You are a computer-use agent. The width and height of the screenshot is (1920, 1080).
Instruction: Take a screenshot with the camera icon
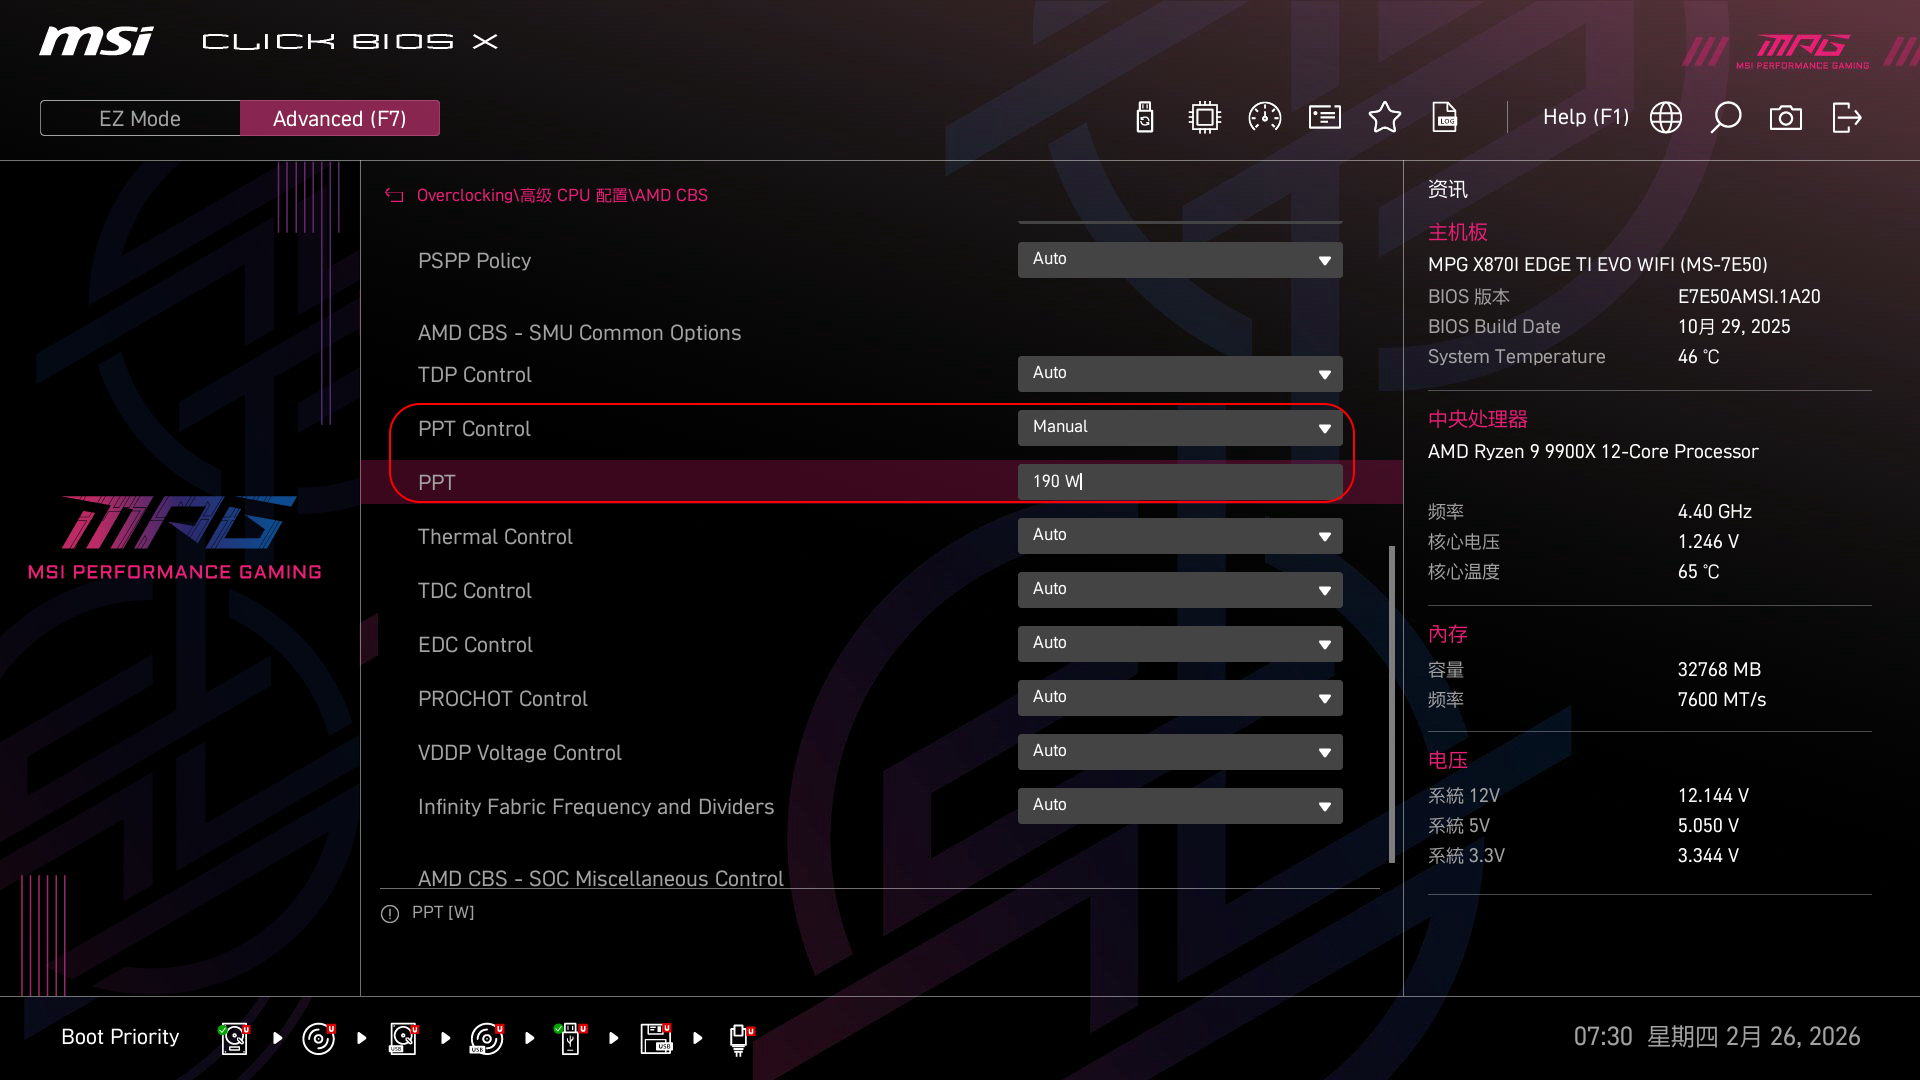coord(1786,118)
